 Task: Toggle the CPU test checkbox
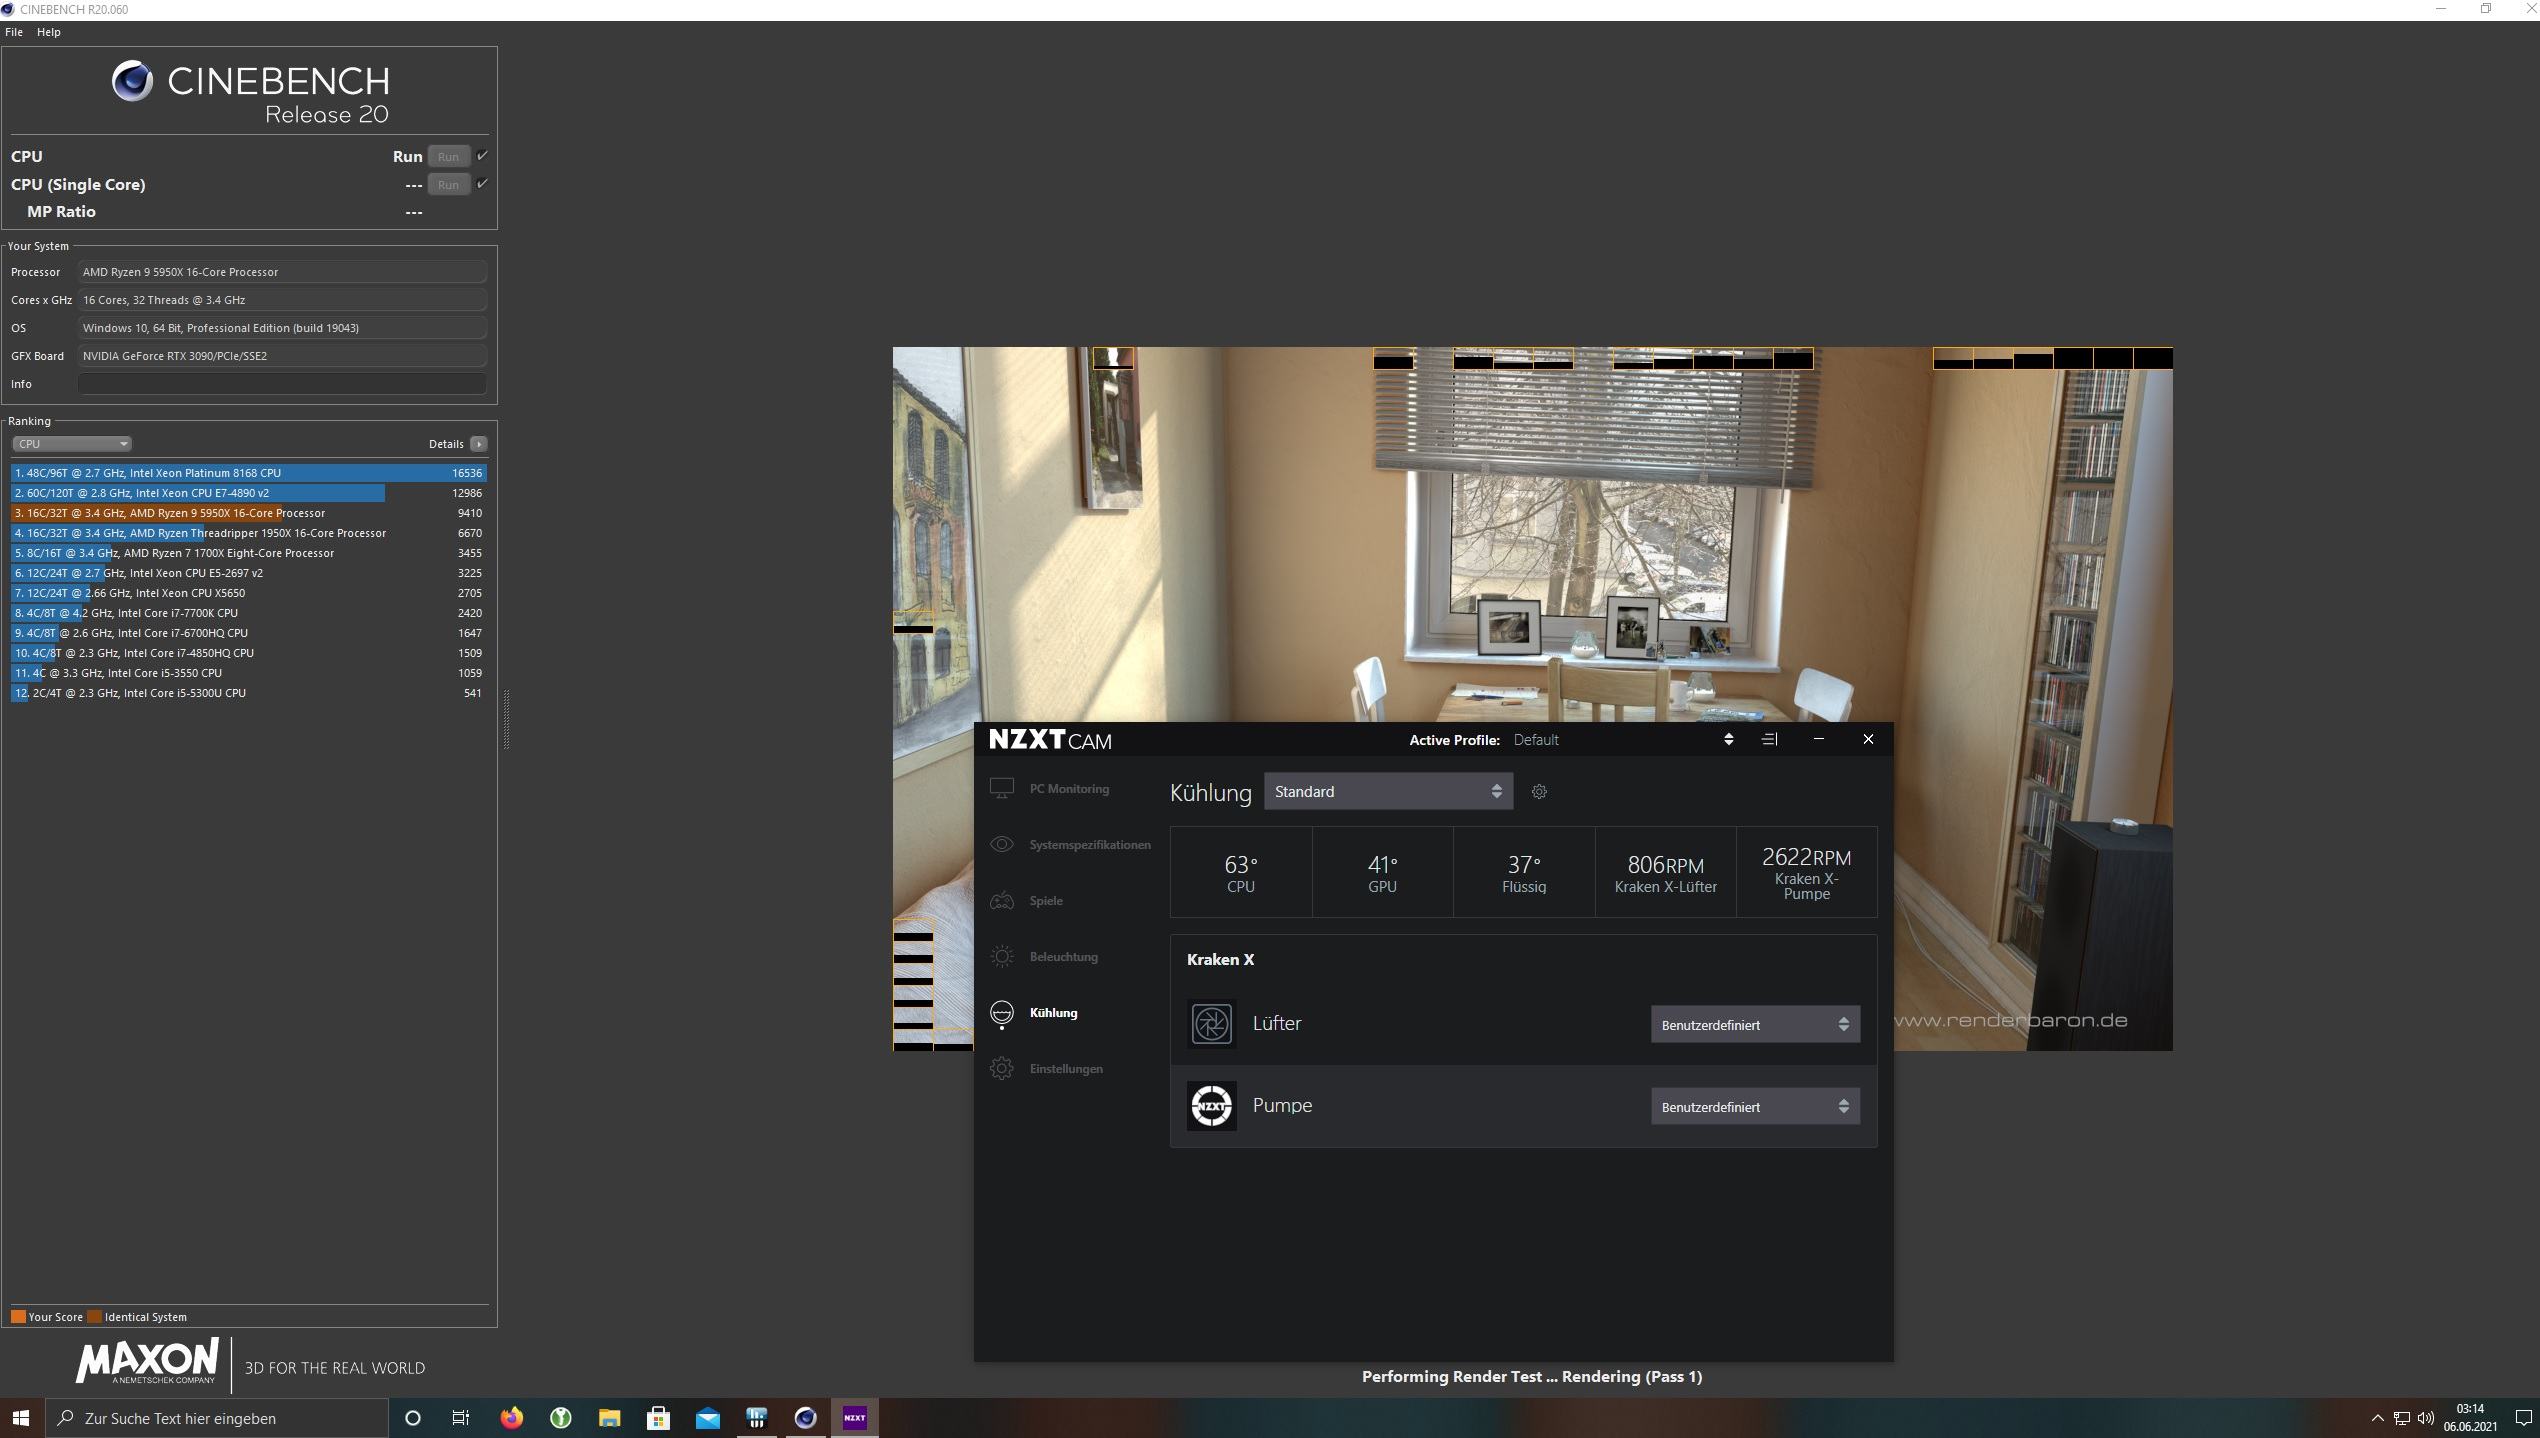[x=482, y=155]
